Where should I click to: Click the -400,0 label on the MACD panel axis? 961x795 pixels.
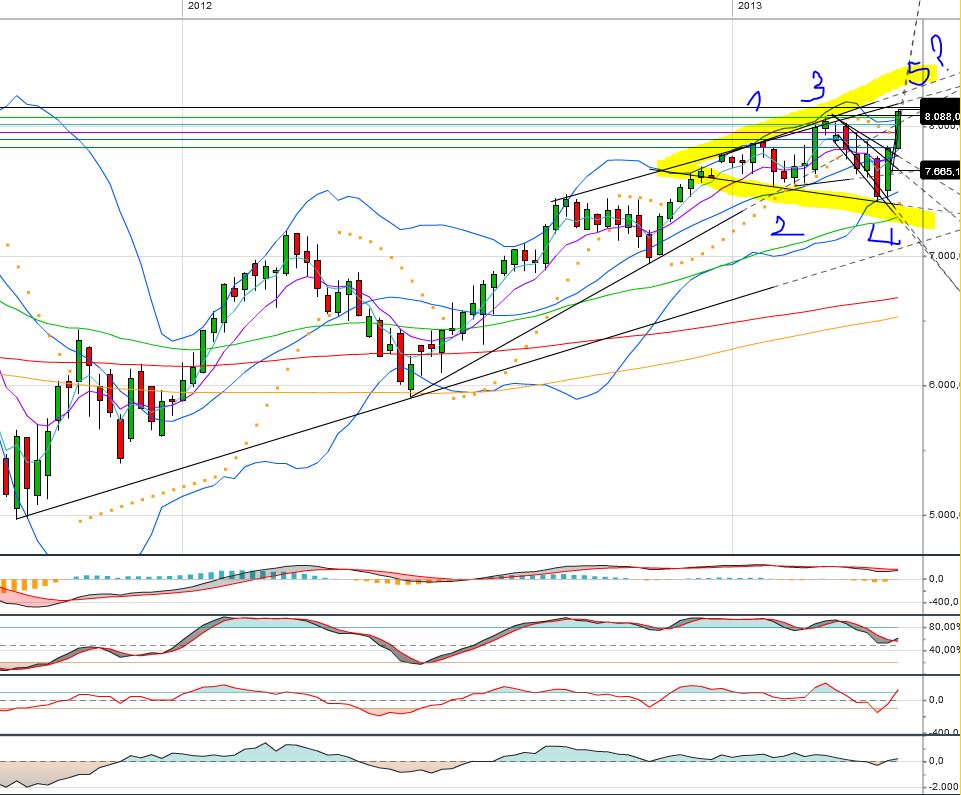943,602
